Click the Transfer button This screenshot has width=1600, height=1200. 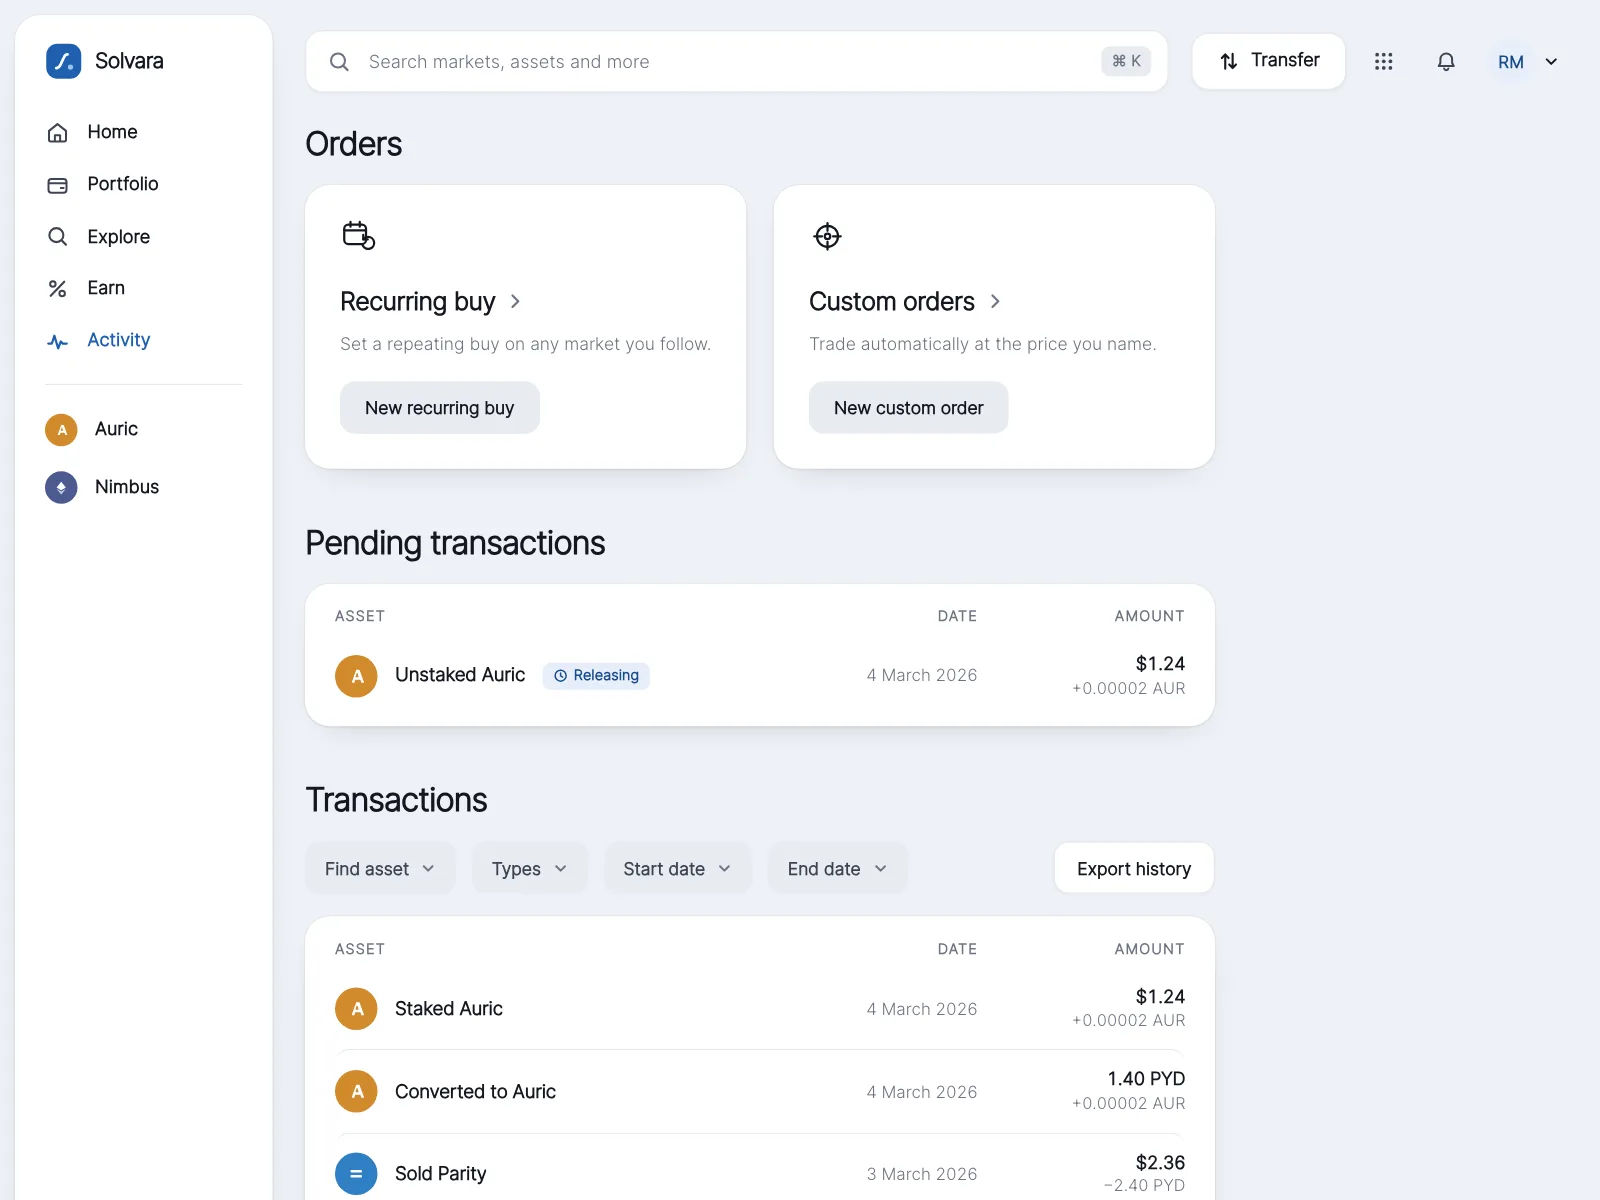pyautogui.click(x=1269, y=61)
